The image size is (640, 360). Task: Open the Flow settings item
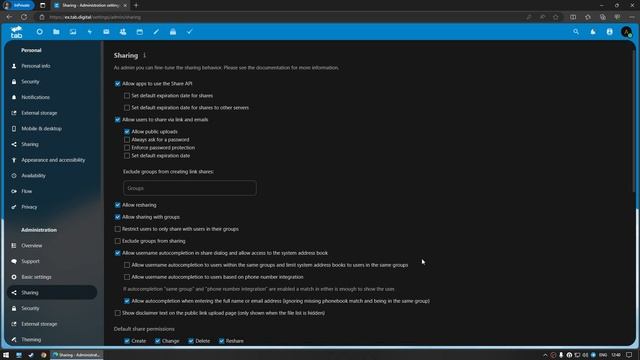click(52, 191)
